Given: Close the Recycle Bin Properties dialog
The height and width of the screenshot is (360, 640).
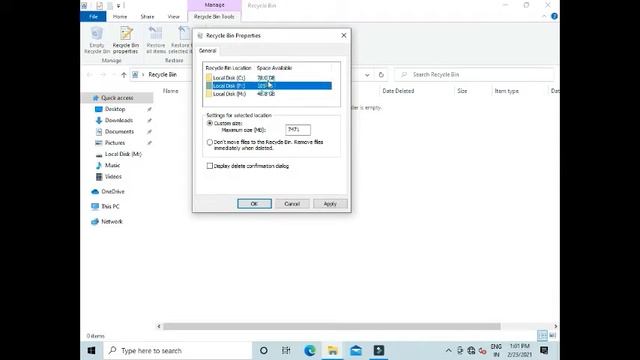Looking at the screenshot, I should [x=344, y=36].
